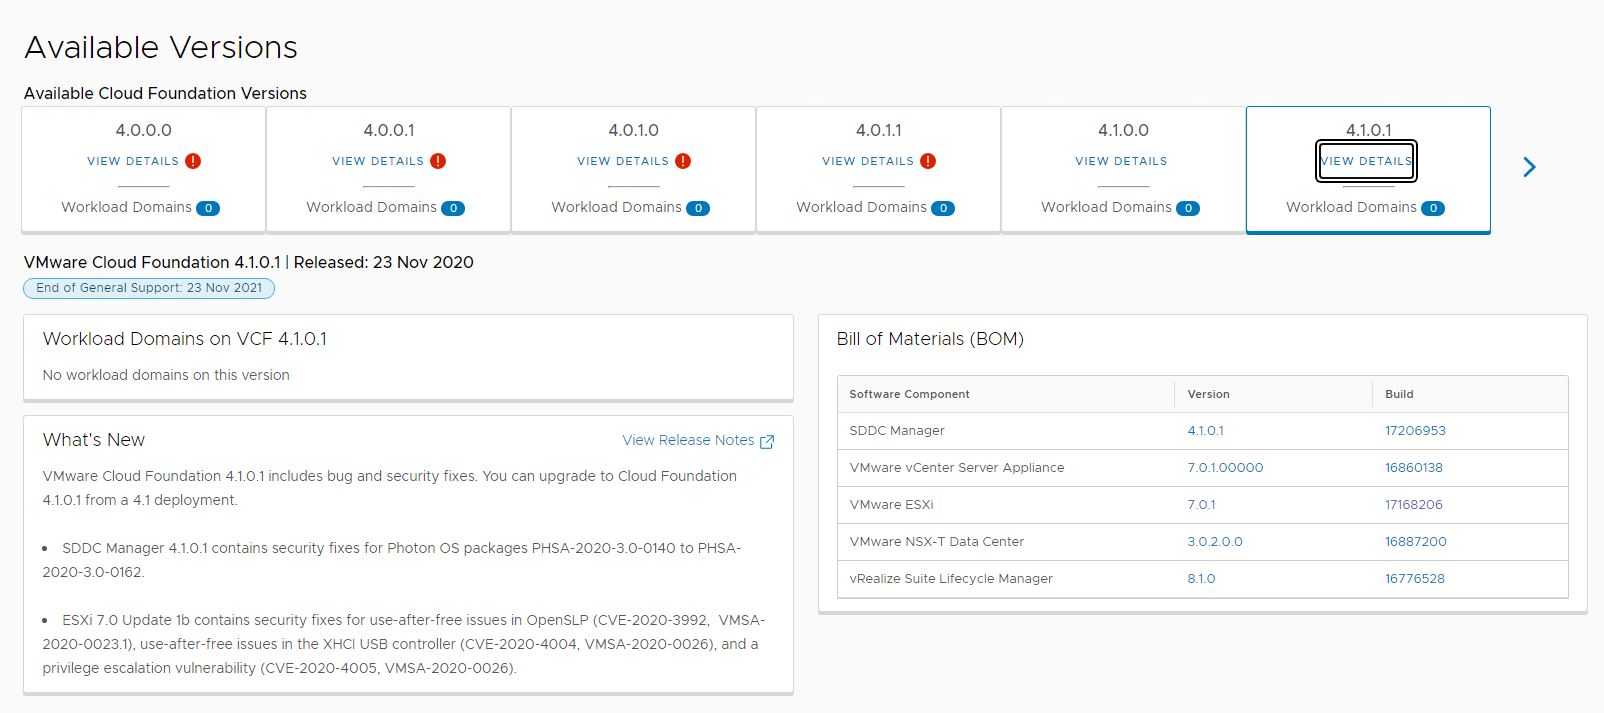Click the Workload Domains count badge for 4.1.0.0
1604x713 pixels.
click(x=1188, y=208)
